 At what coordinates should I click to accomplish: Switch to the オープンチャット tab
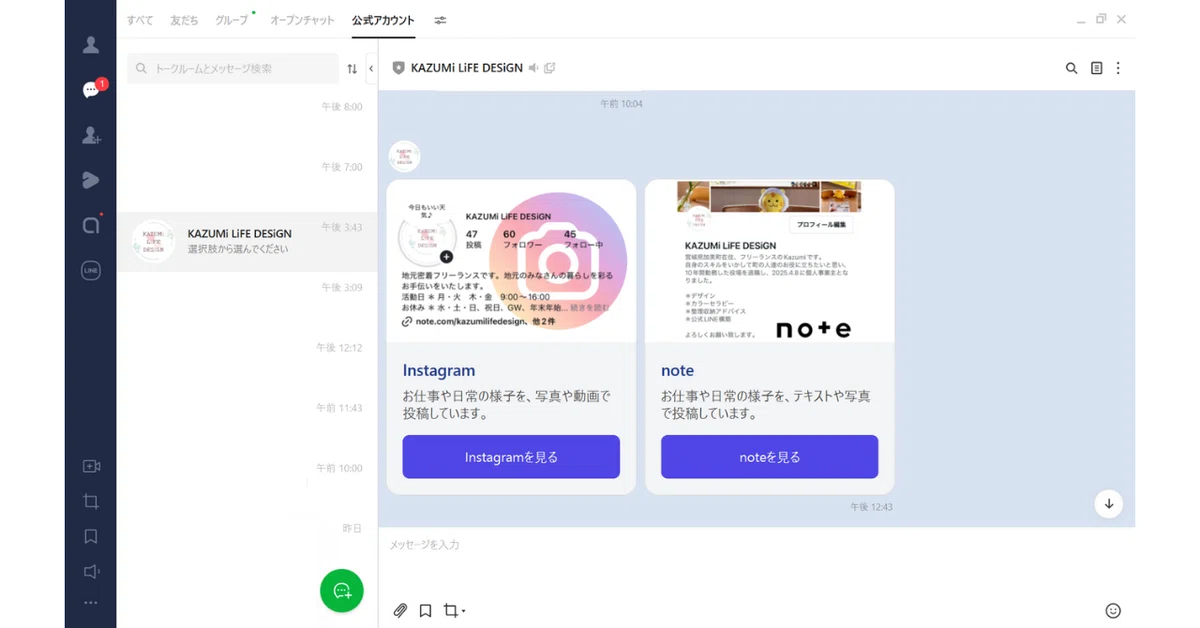point(302,20)
